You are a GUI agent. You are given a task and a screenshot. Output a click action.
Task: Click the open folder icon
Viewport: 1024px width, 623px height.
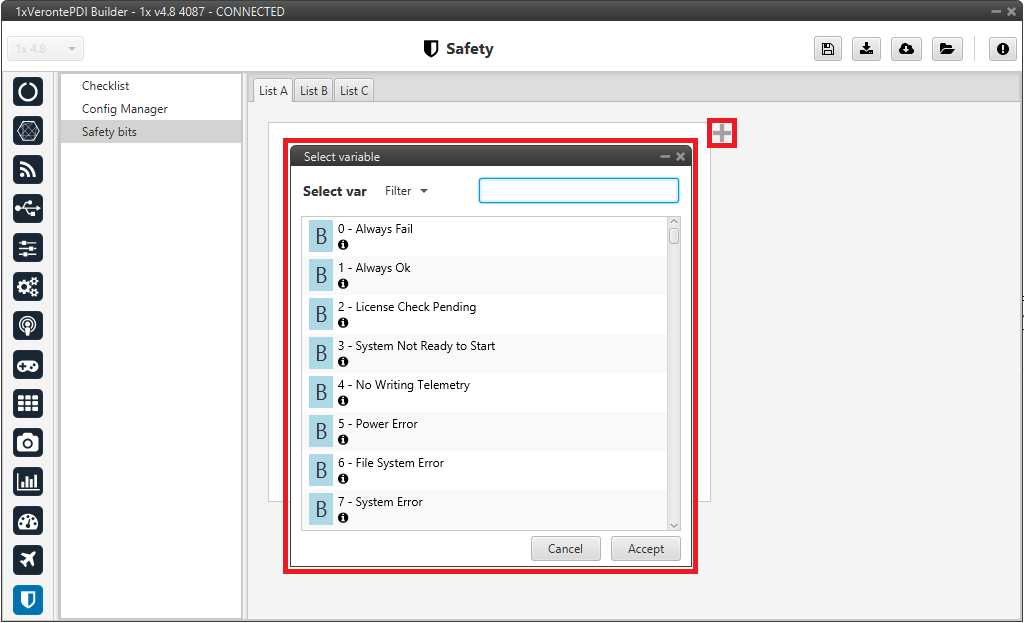(x=947, y=49)
